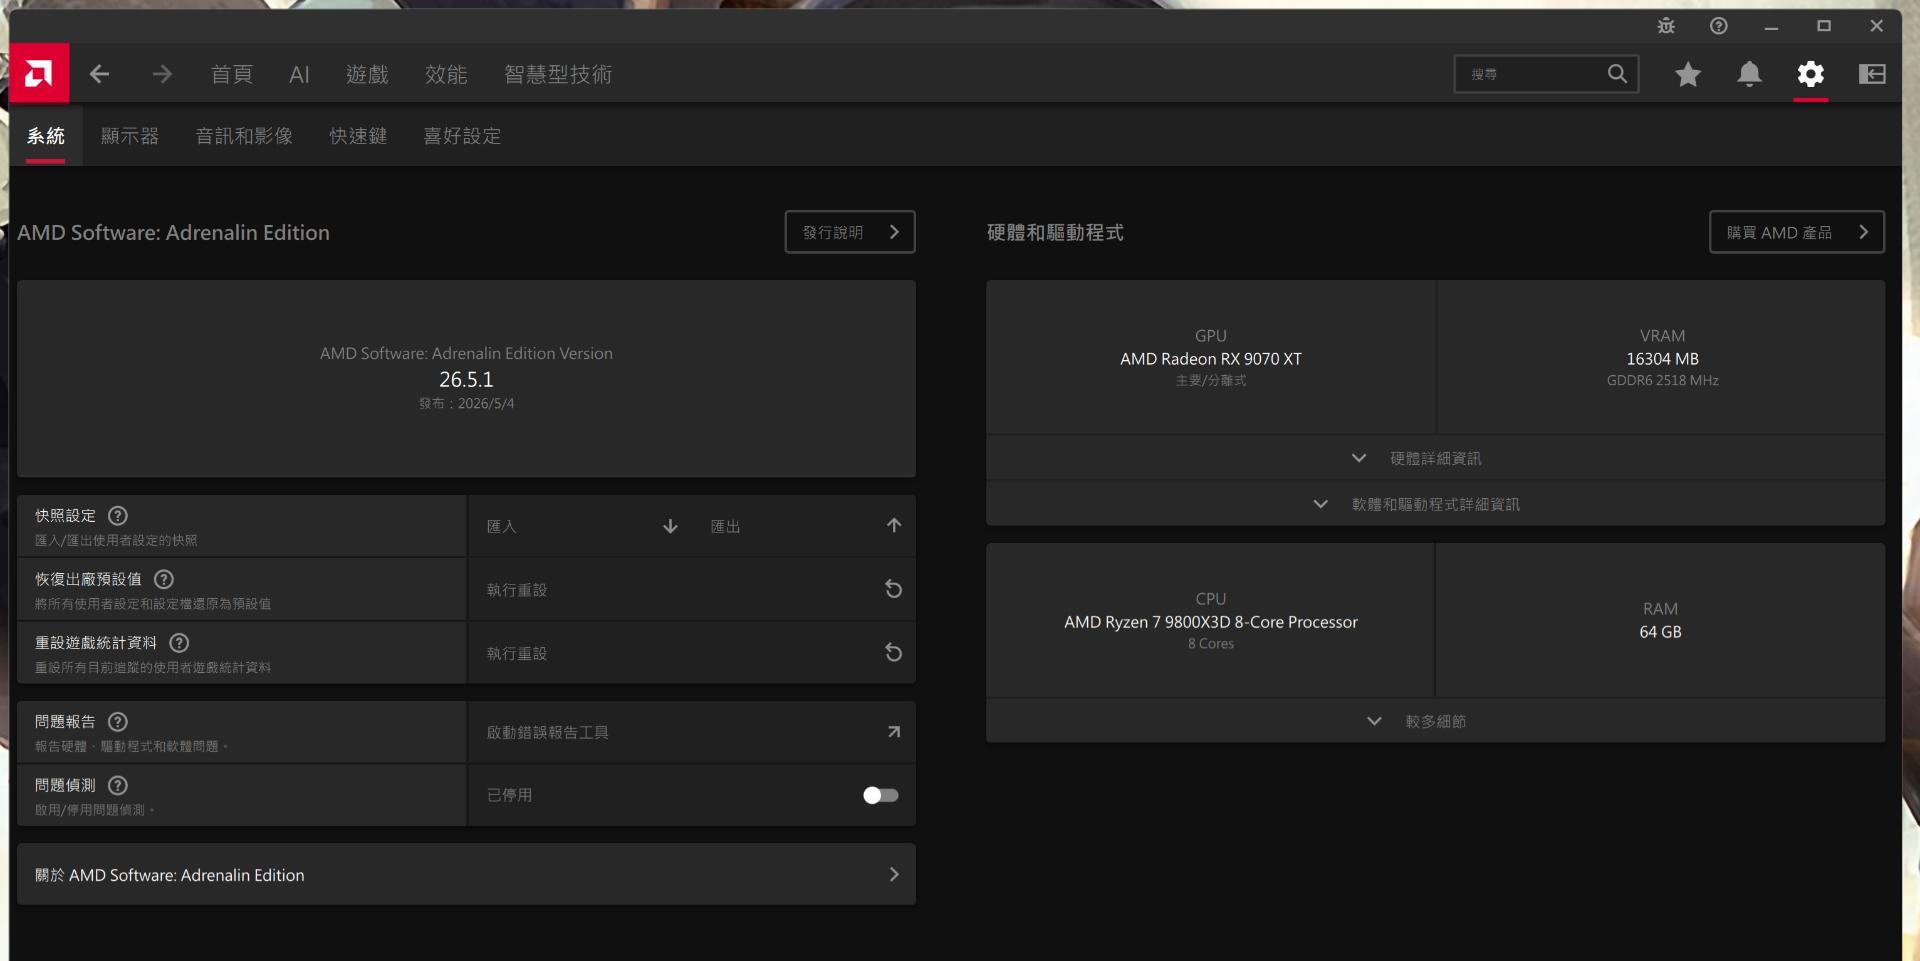Click version number 26.5.1
Image resolution: width=1920 pixels, height=961 pixels.
click(x=466, y=380)
